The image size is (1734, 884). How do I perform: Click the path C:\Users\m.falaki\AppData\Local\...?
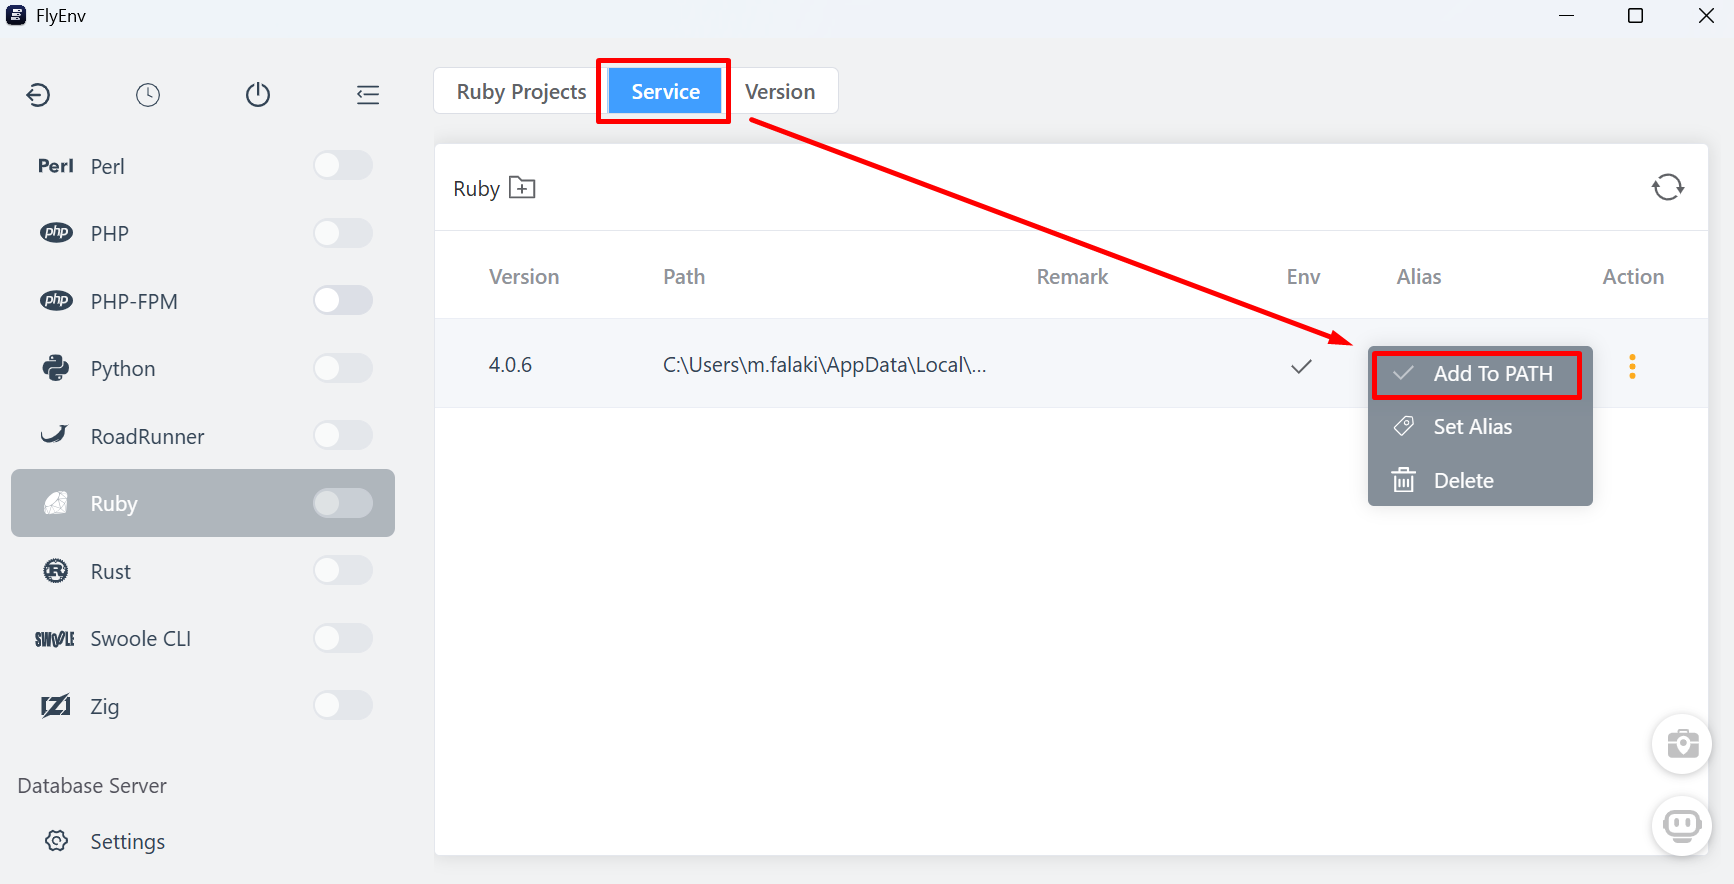click(x=825, y=365)
